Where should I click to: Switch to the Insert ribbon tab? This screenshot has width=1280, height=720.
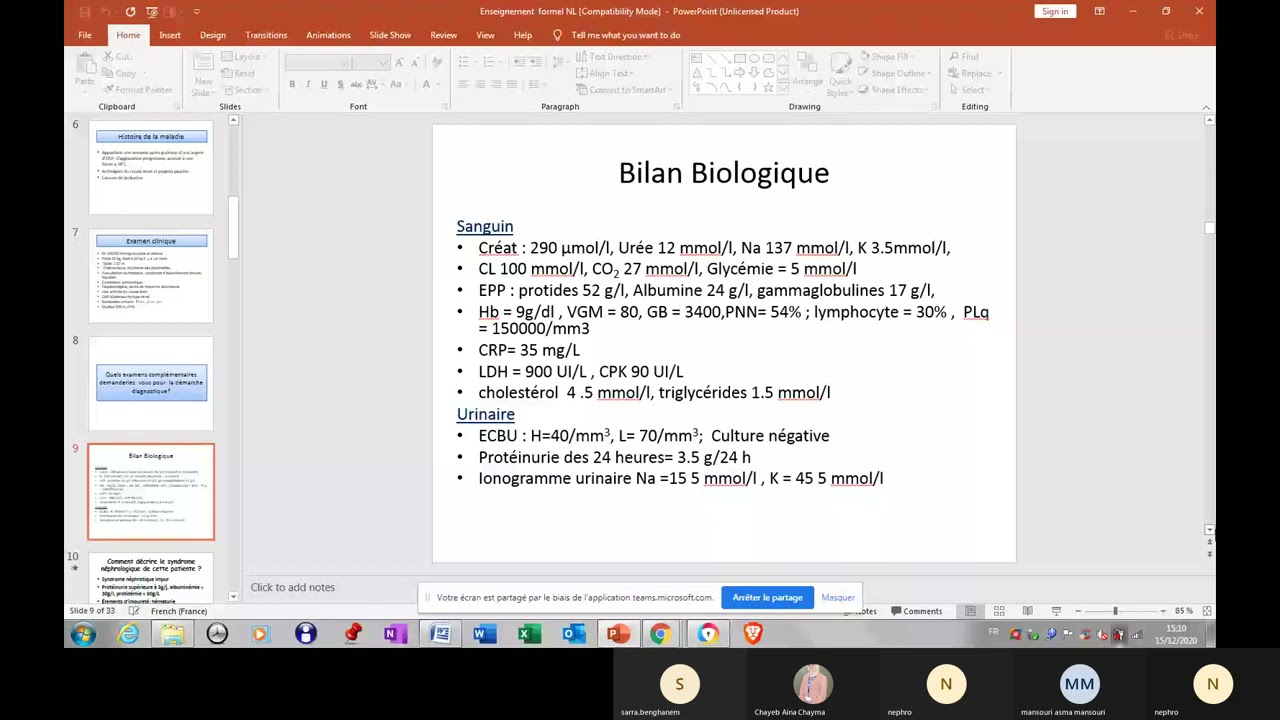(170, 35)
